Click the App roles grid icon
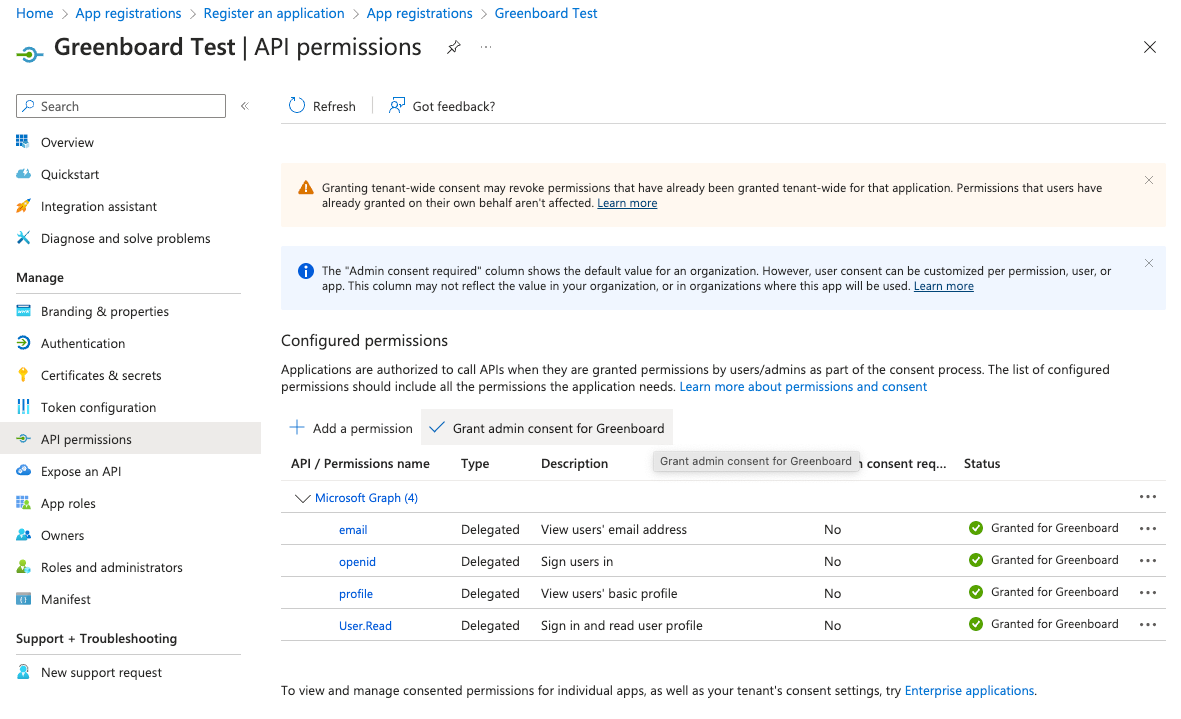 coord(23,503)
